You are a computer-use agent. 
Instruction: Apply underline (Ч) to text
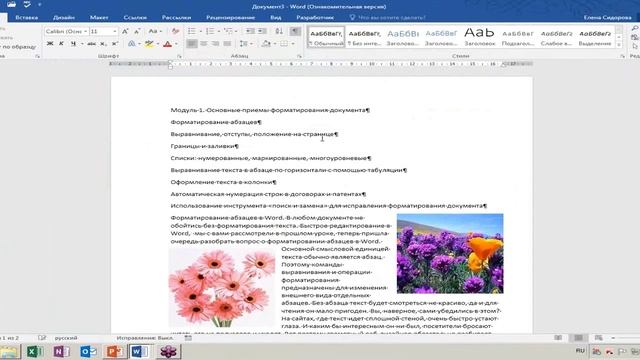coord(73,44)
